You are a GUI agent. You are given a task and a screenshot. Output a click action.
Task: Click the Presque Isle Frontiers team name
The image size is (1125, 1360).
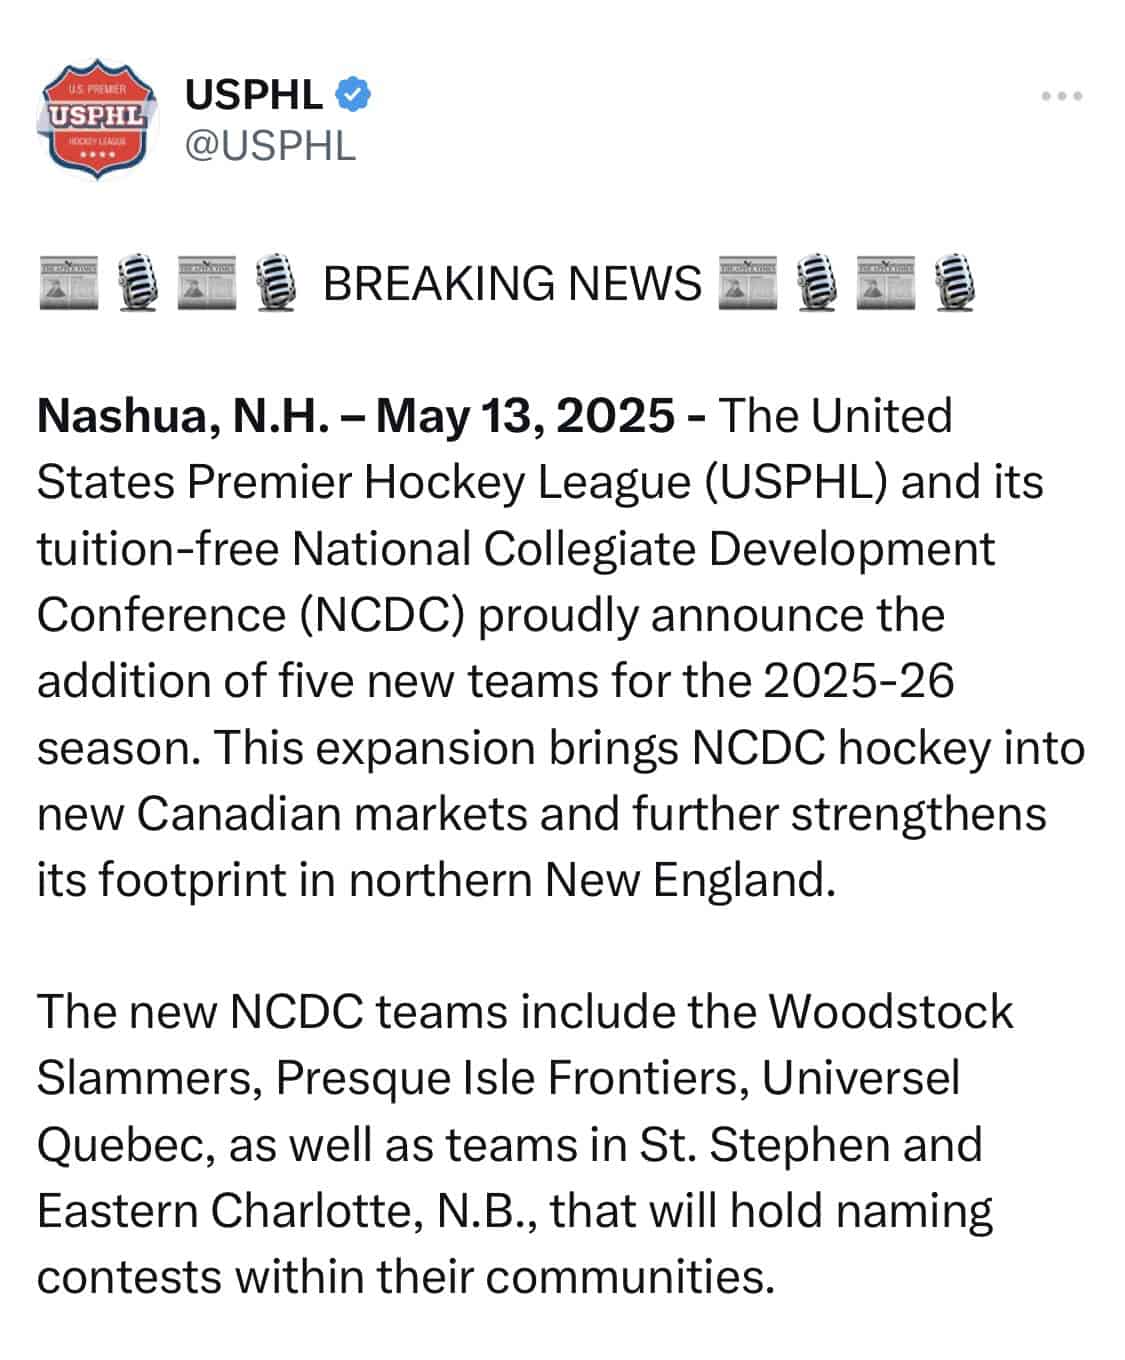coord(511,1079)
